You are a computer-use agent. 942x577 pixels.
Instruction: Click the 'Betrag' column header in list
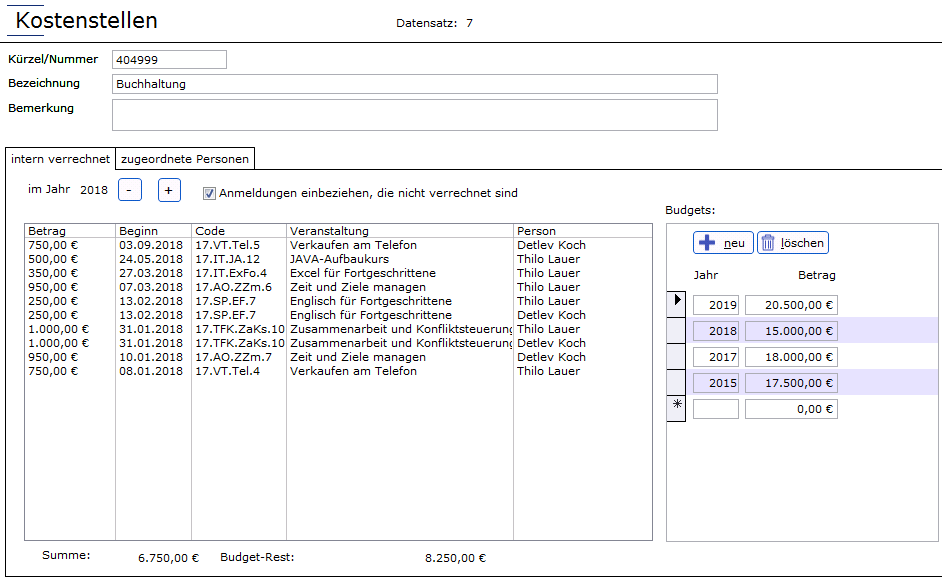coord(69,231)
